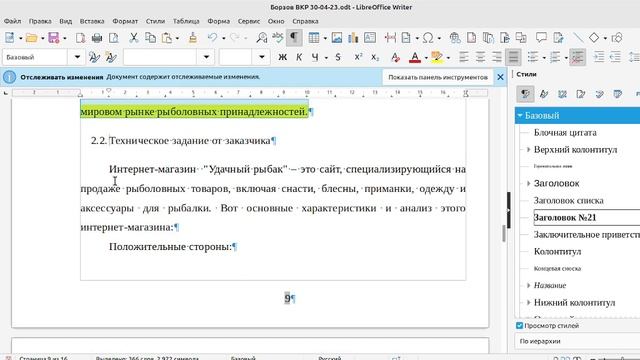Insert a table using toolbar icon
This screenshot has width=640, height=360.
[313, 38]
